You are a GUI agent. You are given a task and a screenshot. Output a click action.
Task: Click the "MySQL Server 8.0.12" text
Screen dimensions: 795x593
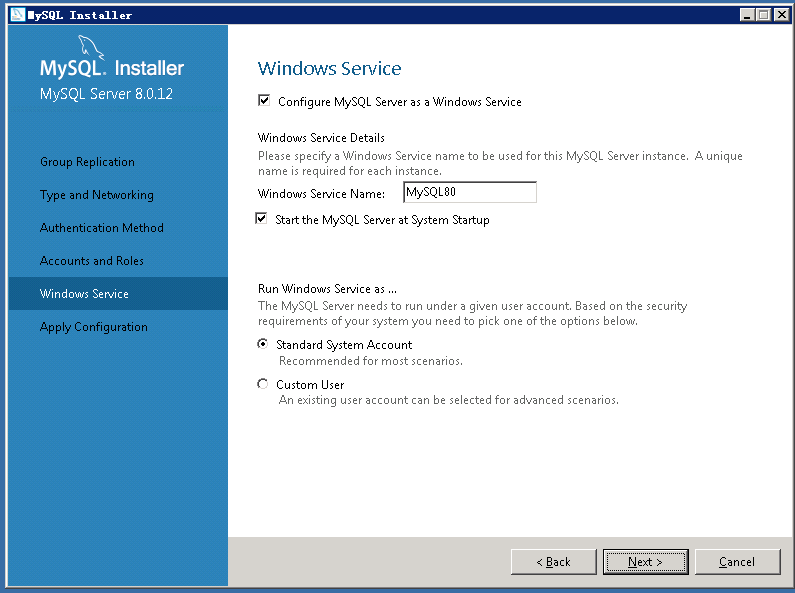tap(106, 94)
